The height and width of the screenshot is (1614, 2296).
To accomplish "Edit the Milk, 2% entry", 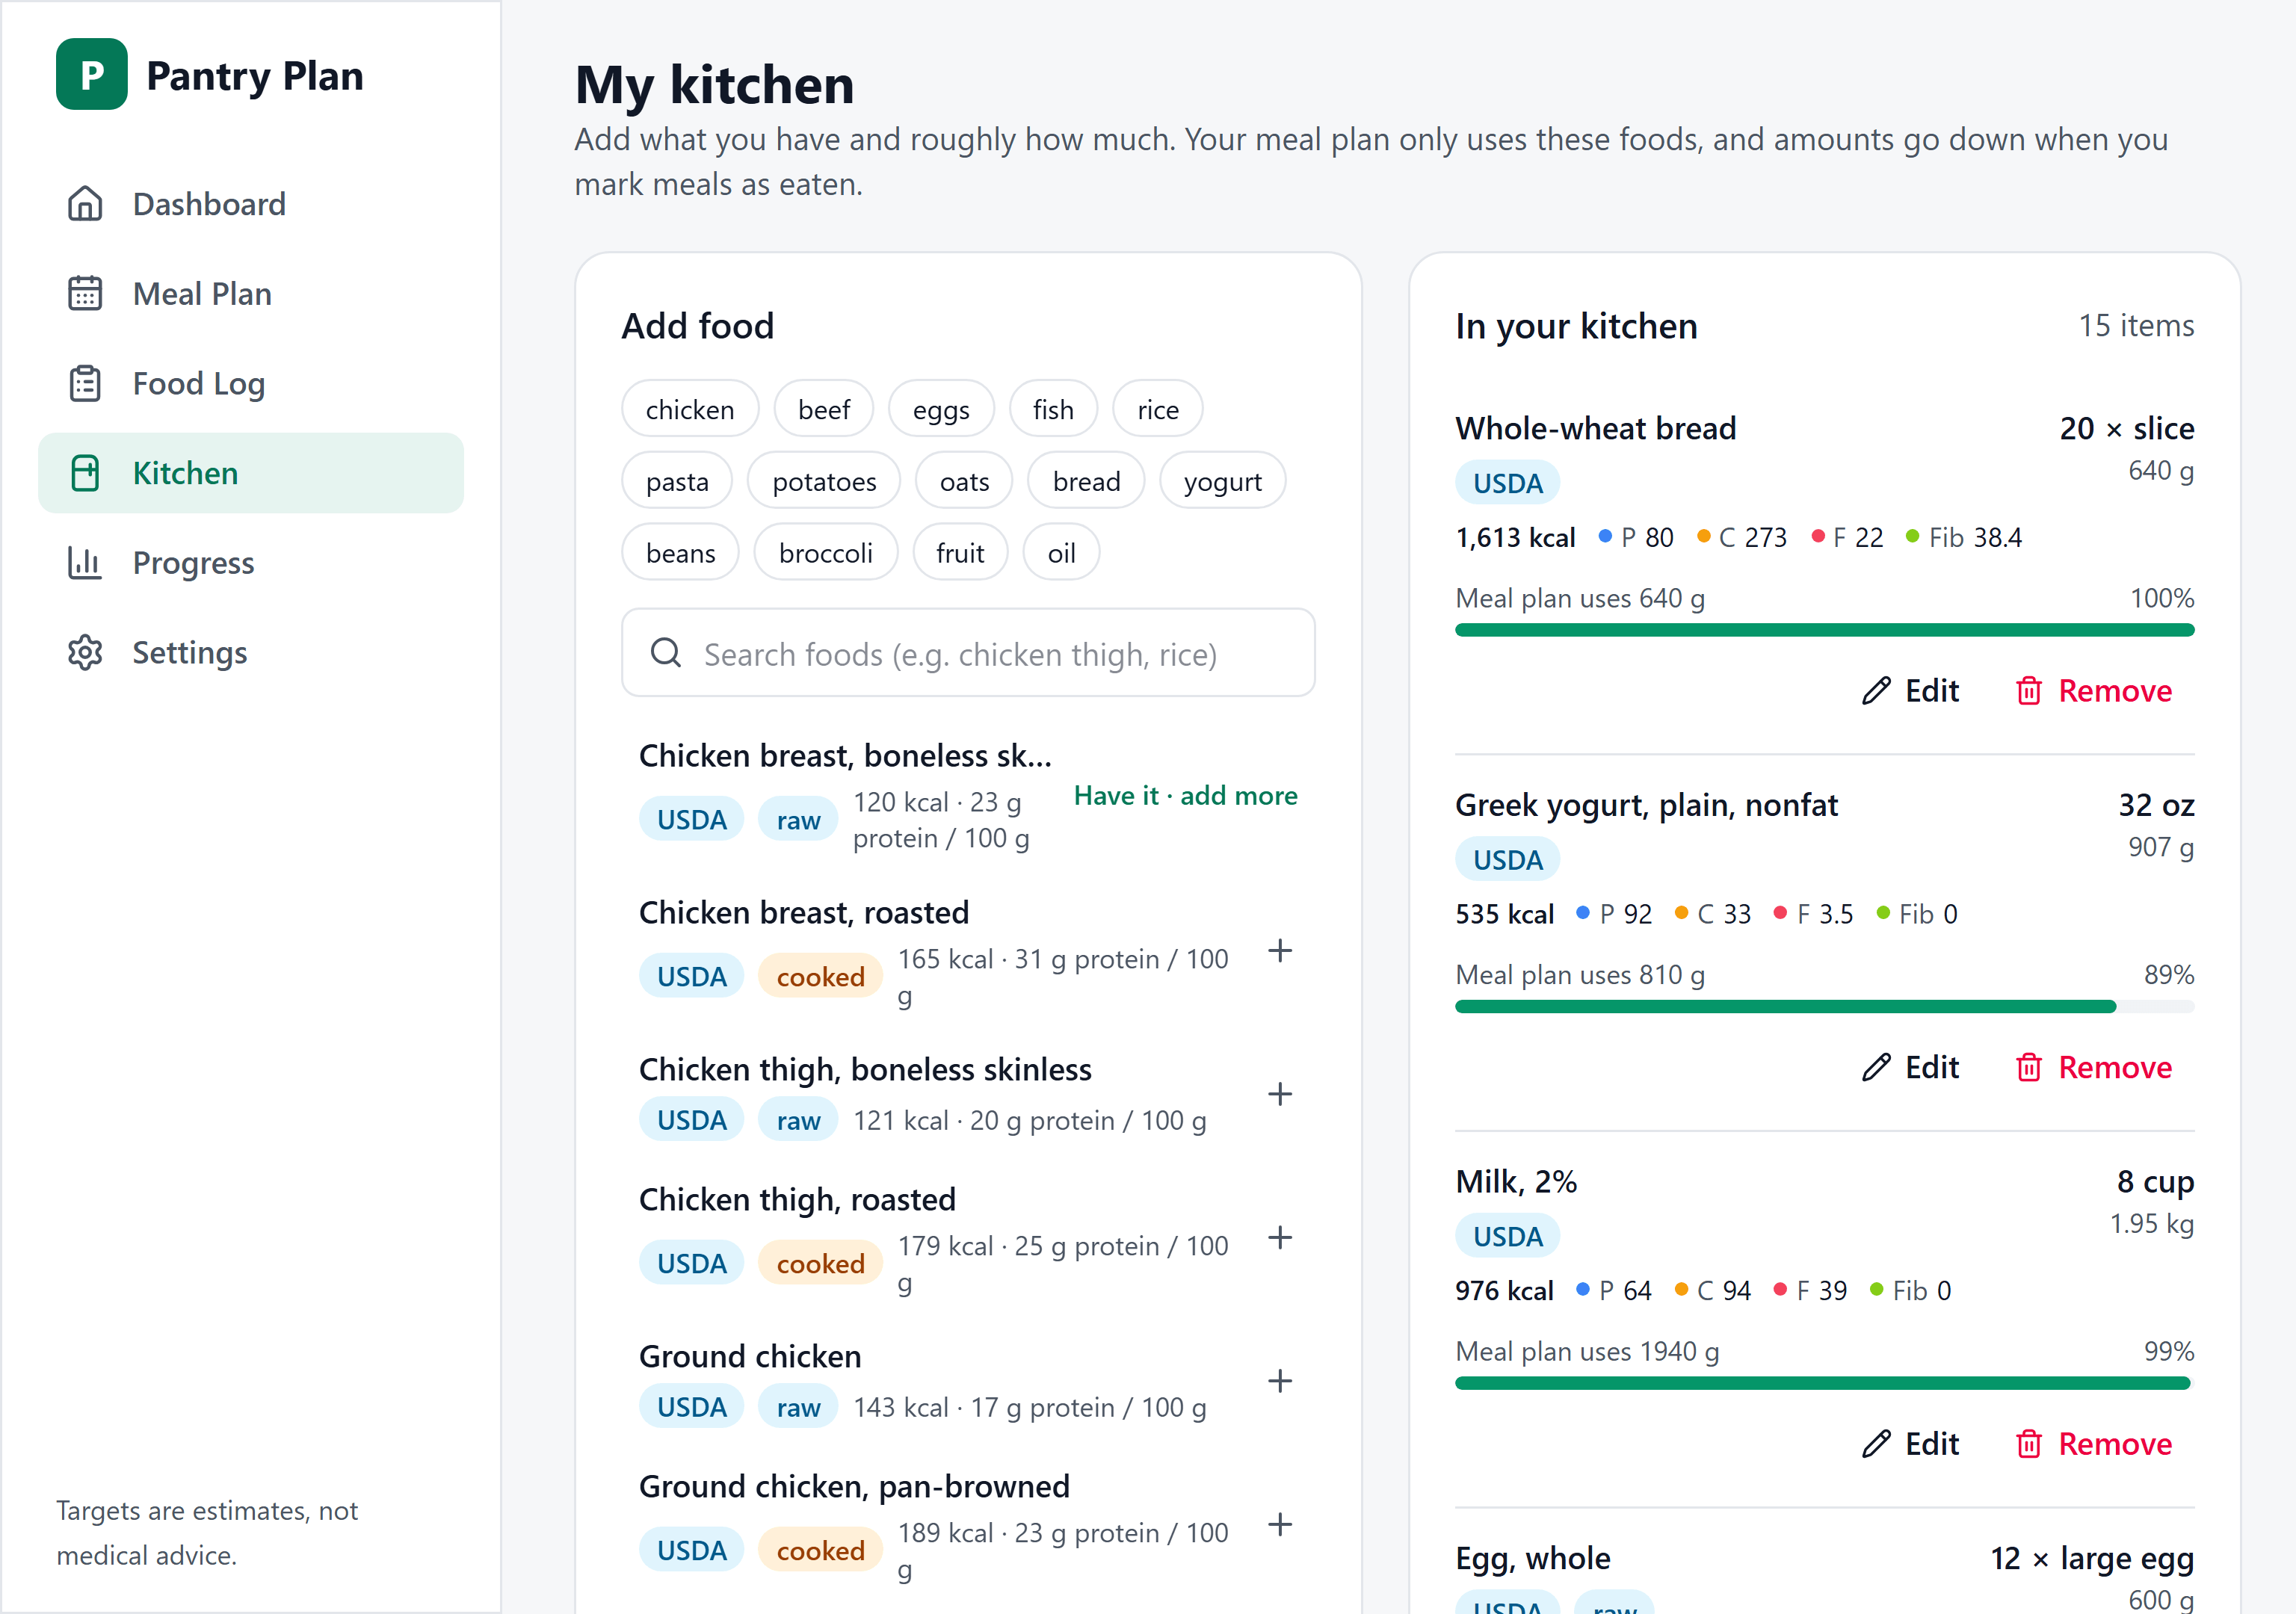I will pyautogui.click(x=1910, y=1444).
